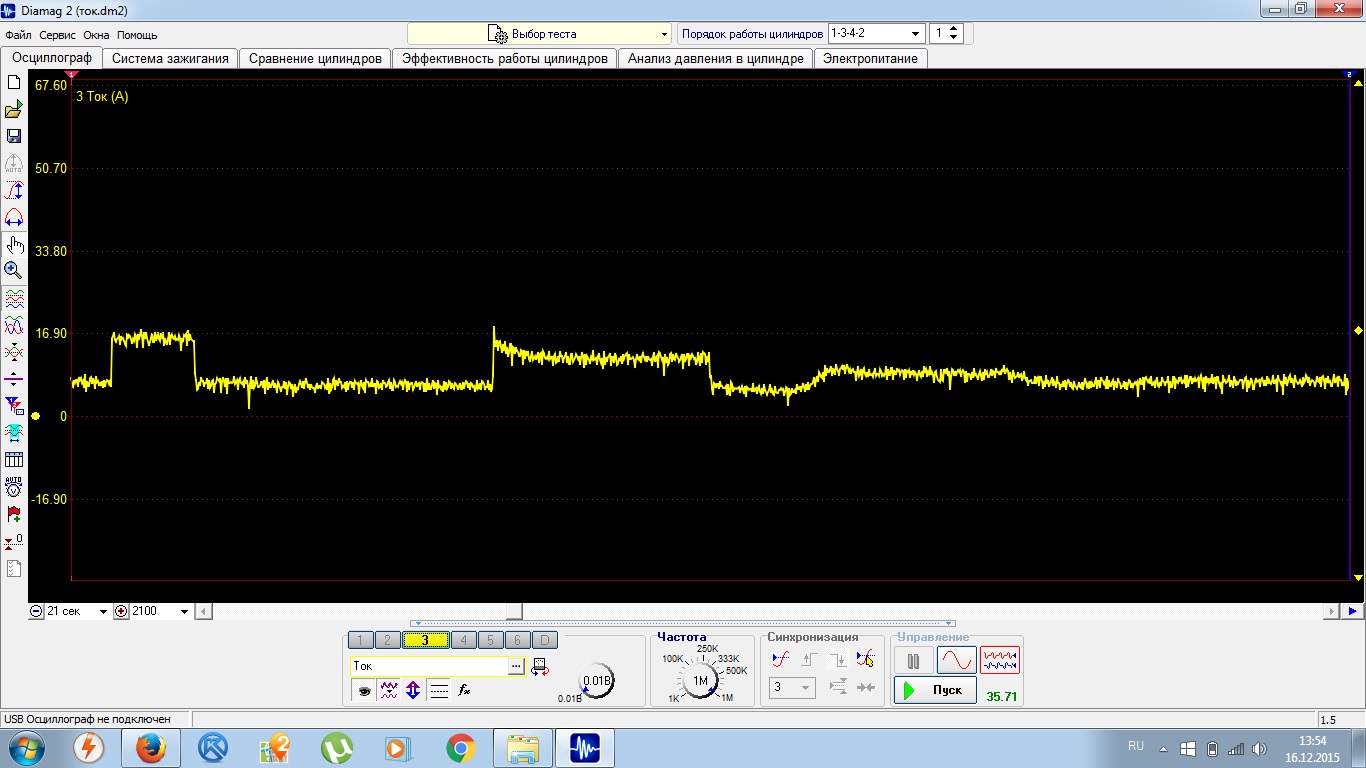Image resolution: width=1366 pixels, height=768 pixels.
Task: Click the zero level set icon
Action: 14,541
